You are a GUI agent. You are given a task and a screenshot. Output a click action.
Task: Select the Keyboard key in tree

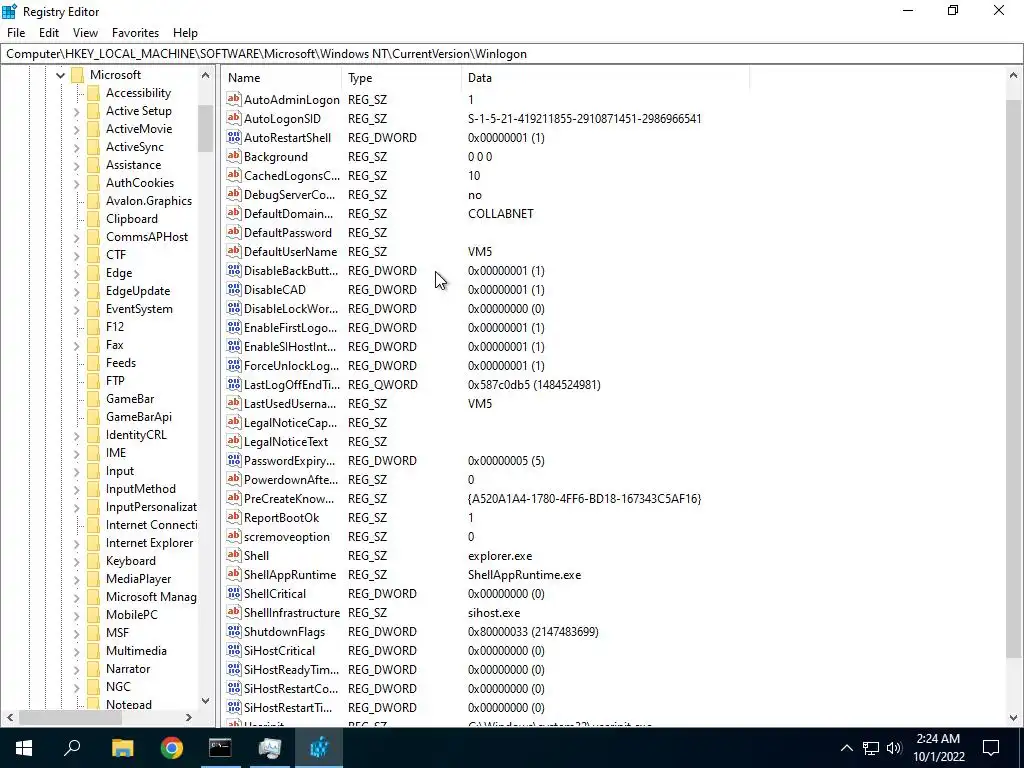pyautogui.click(x=131, y=560)
